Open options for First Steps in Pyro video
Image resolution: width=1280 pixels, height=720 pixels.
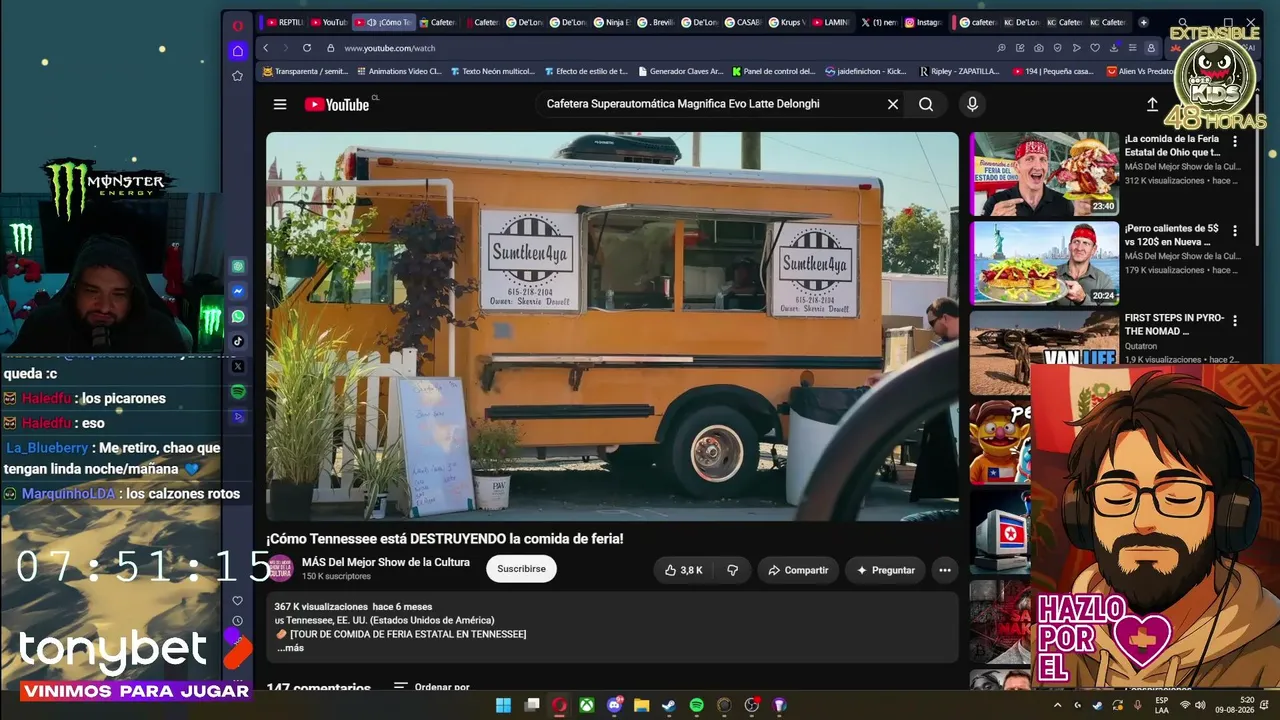point(1235,320)
